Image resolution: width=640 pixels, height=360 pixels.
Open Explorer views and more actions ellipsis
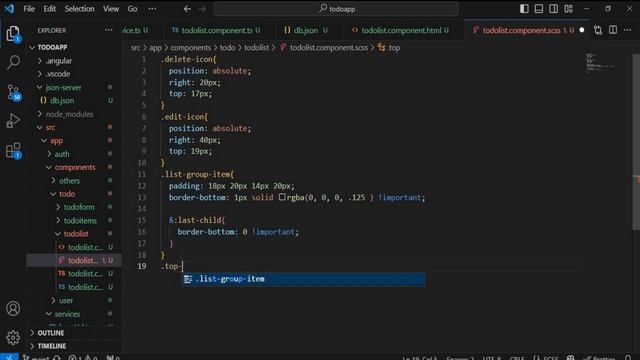(x=109, y=30)
